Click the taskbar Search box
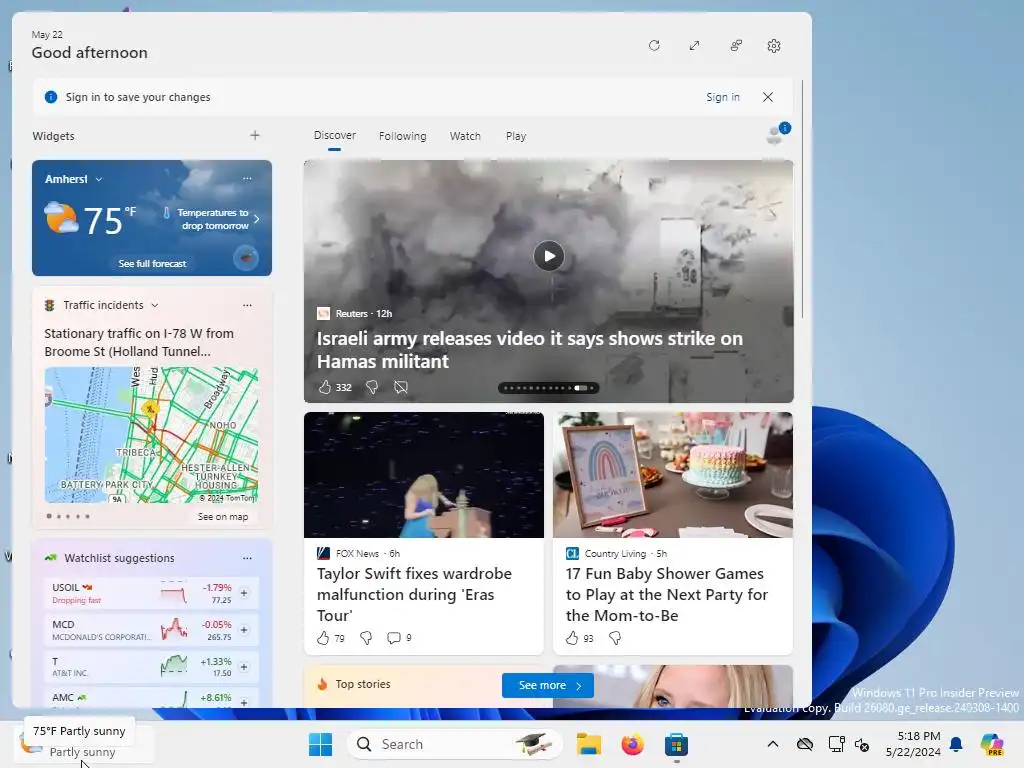Screen dimensions: 1024x768 [455, 744]
